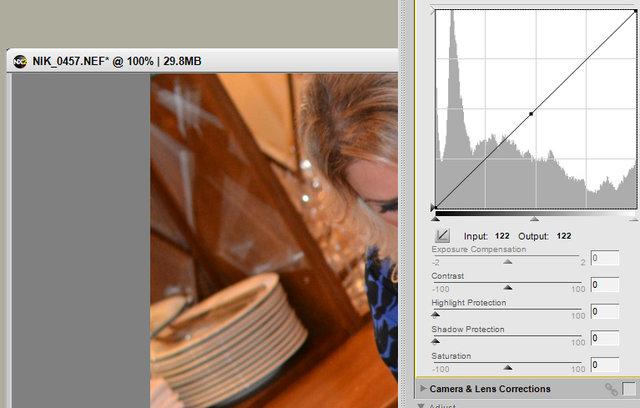640x408 pixels.
Task: Click the Shadow Protection value field
Action: 604,338
